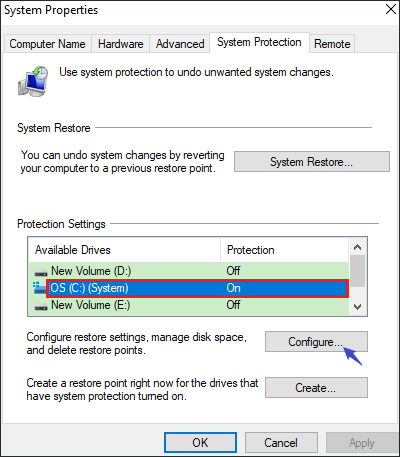
Task: Cancel the System Properties dialog
Action: [x=281, y=443]
